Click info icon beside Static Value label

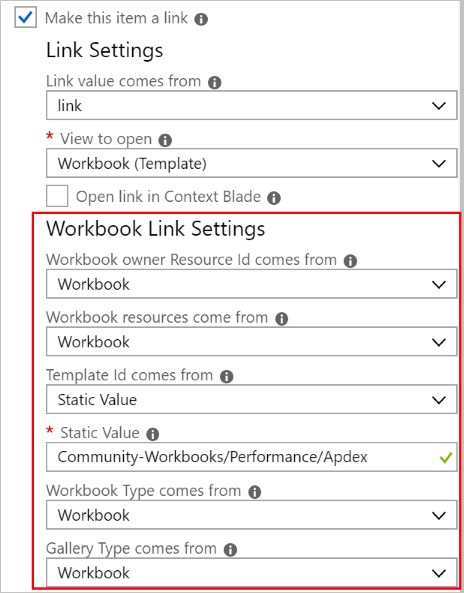point(152,434)
